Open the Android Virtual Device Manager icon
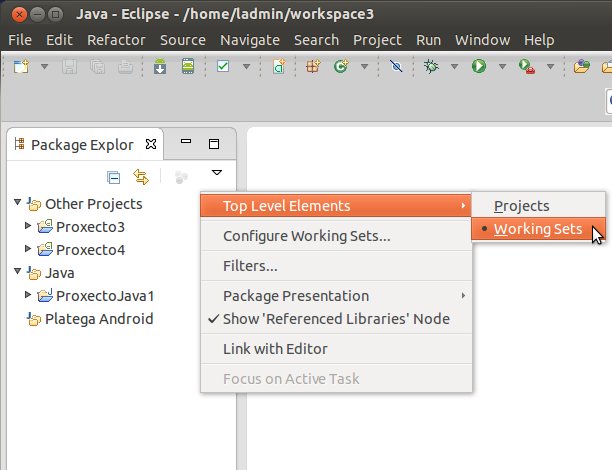The height and width of the screenshot is (470, 612). coord(188,66)
